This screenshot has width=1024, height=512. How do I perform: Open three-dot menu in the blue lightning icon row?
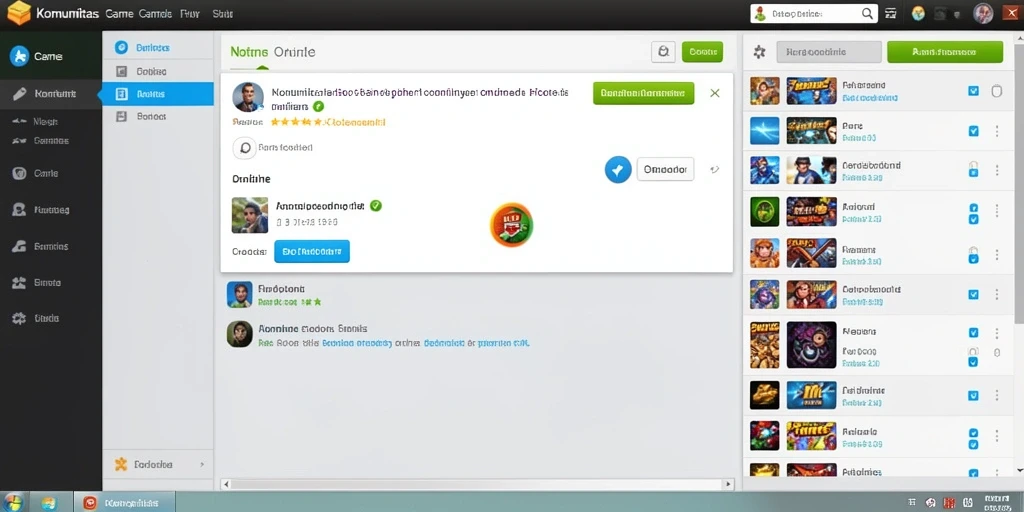(997, 131)
